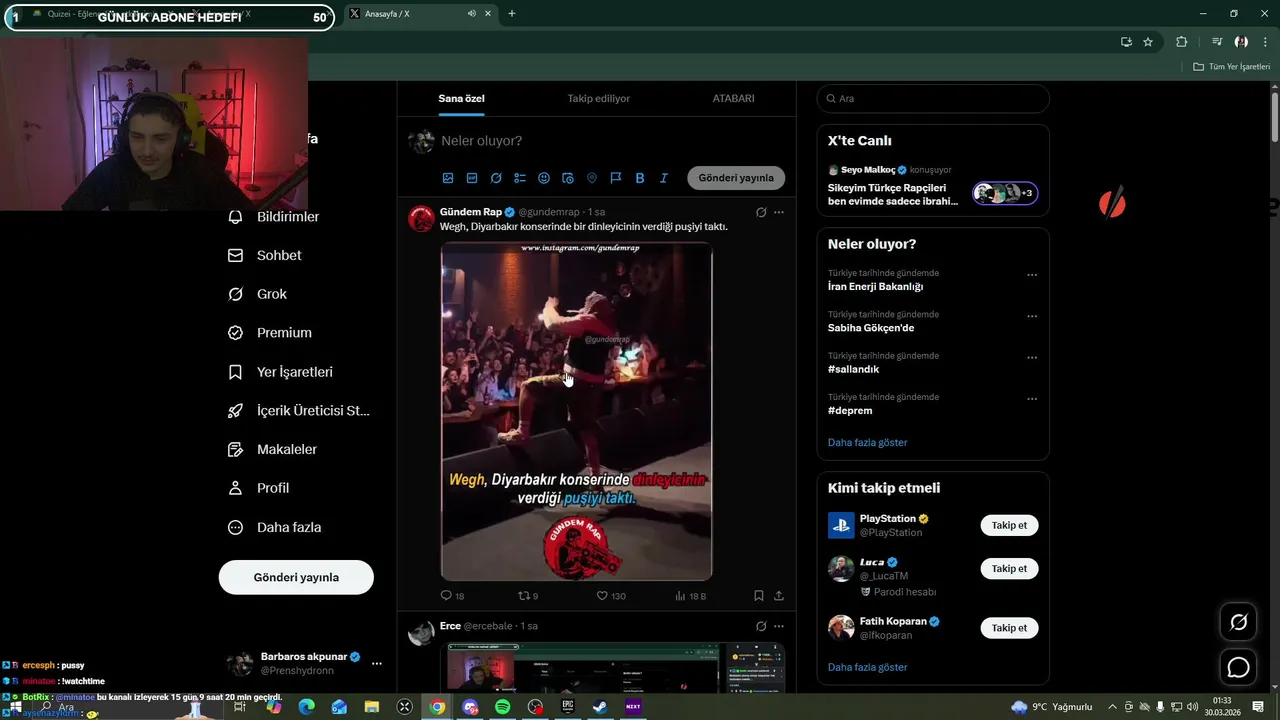Click the flag icon in composer toolbar
1280x720 pixels.
pyautogui.click(x=616, y=178)
